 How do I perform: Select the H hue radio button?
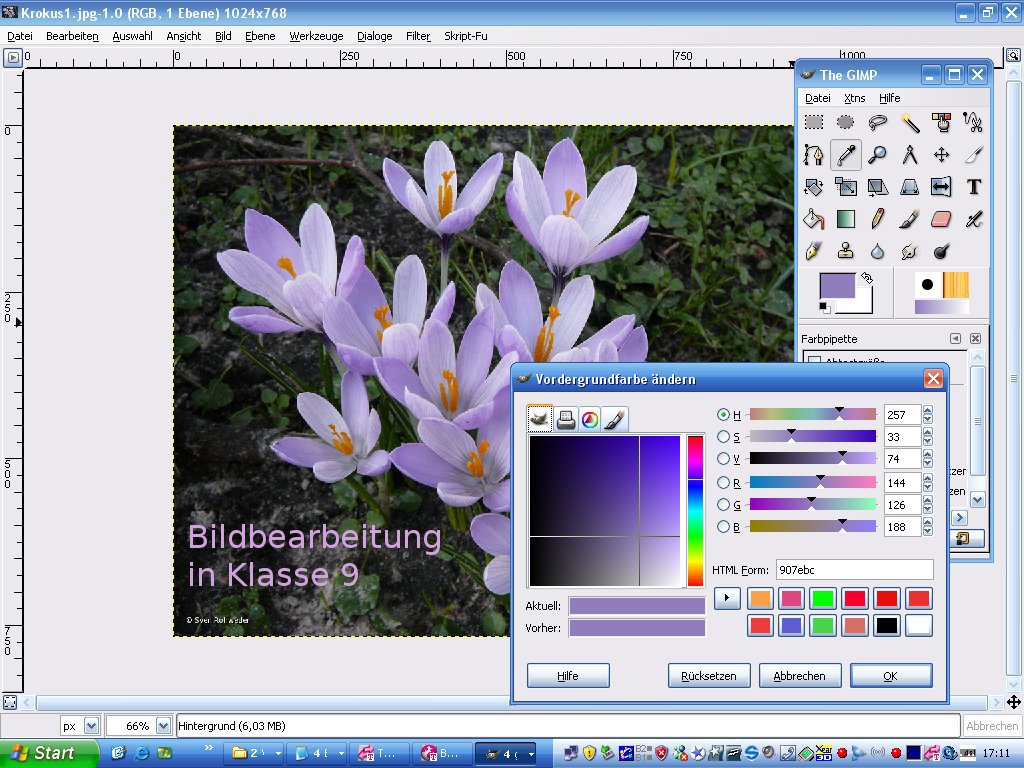724,414
